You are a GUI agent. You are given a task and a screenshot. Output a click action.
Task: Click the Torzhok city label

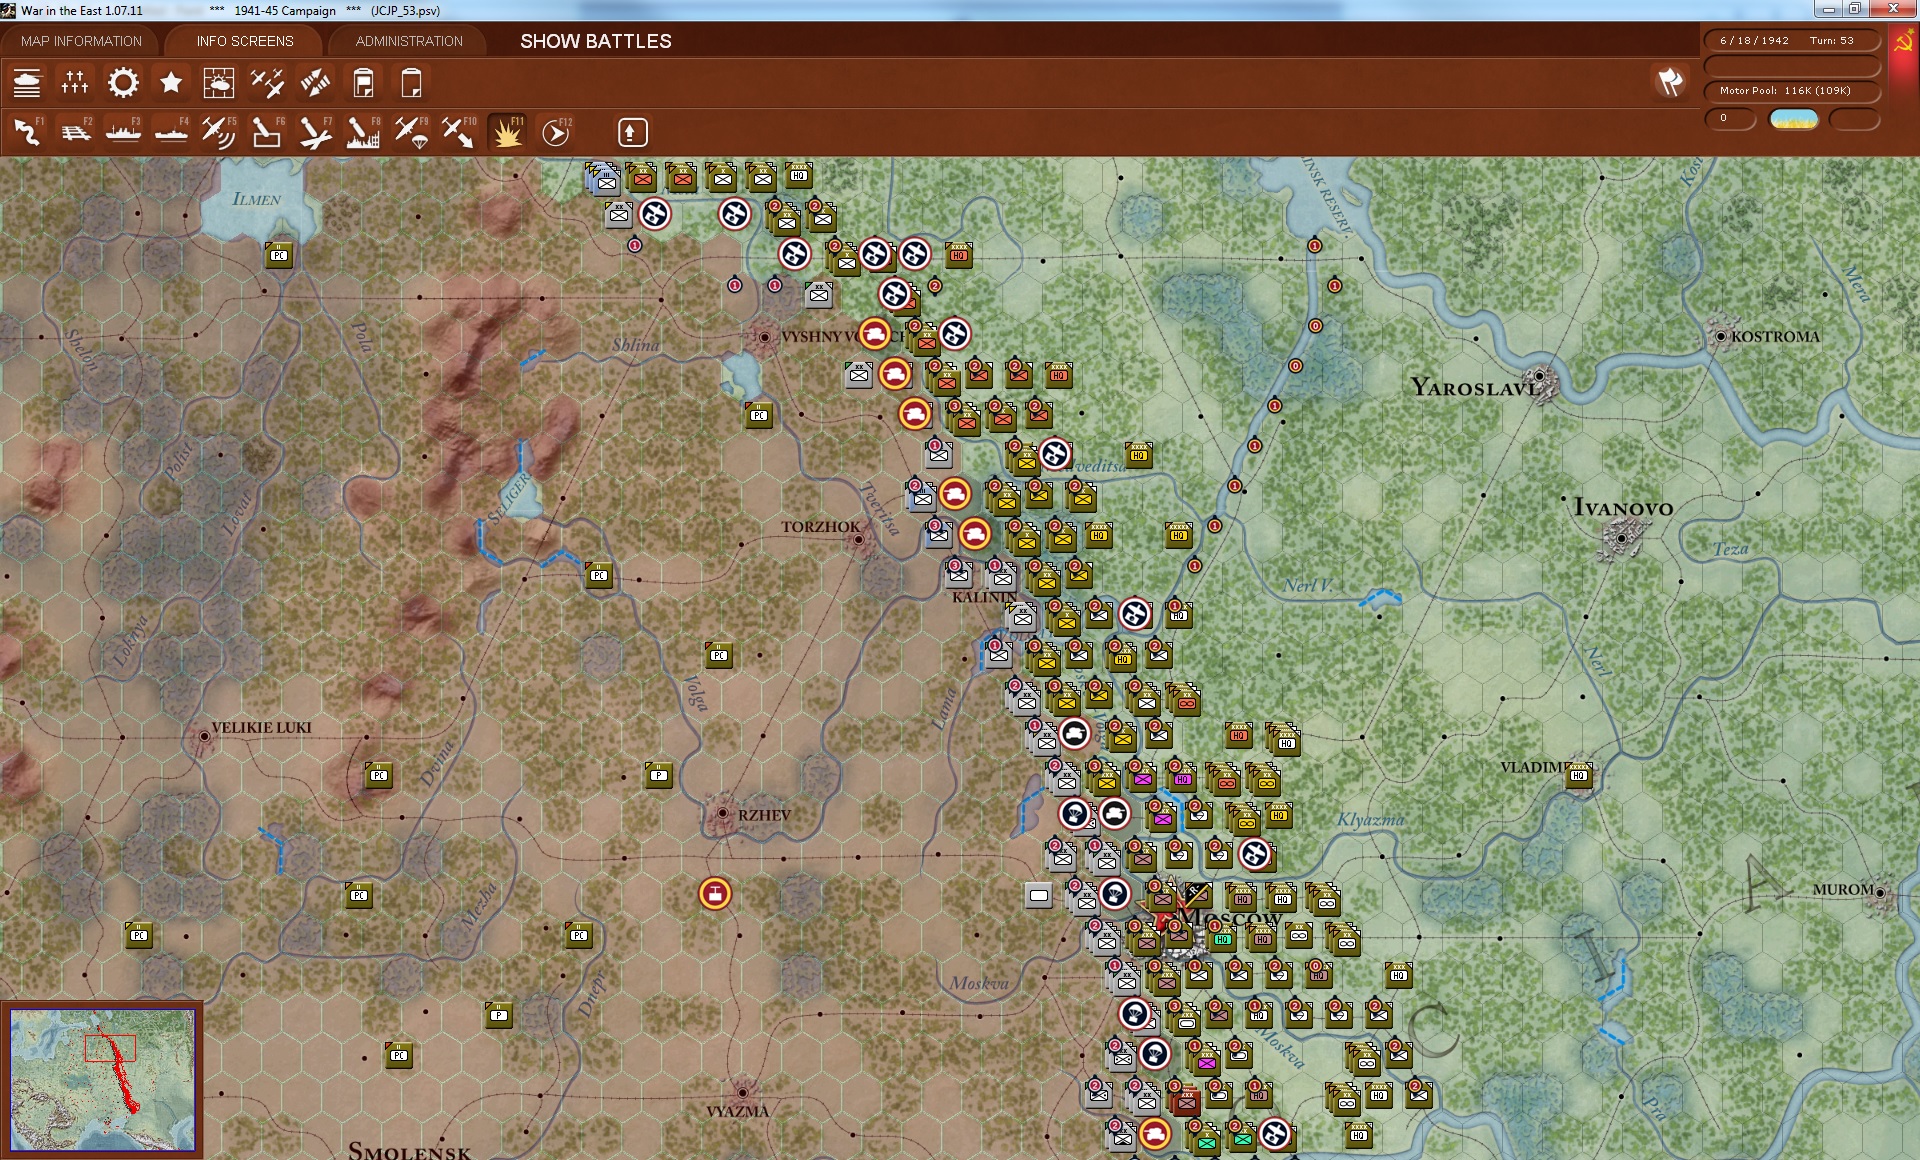[821, 527]
